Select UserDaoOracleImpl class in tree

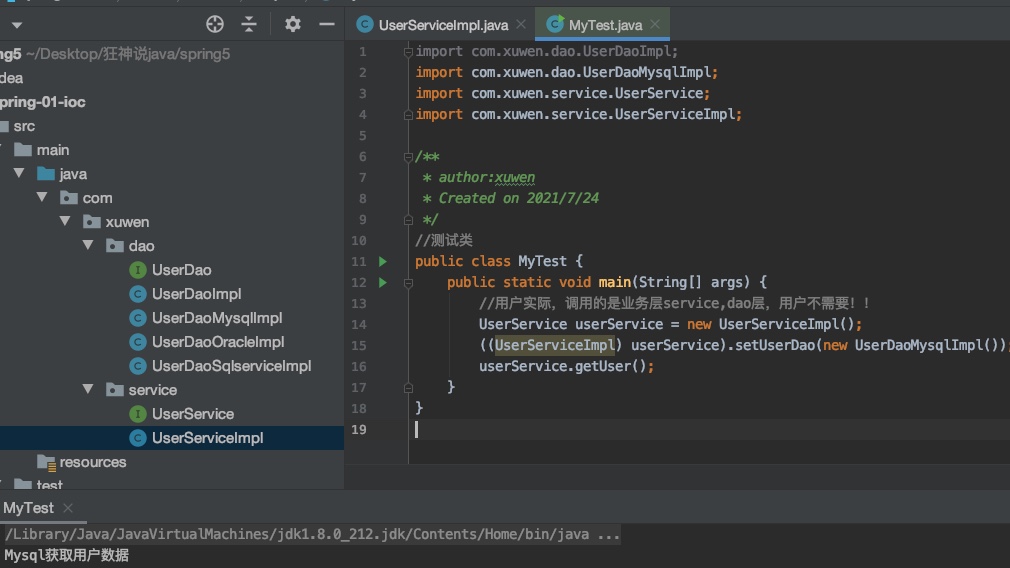click(x=218, y=342)
